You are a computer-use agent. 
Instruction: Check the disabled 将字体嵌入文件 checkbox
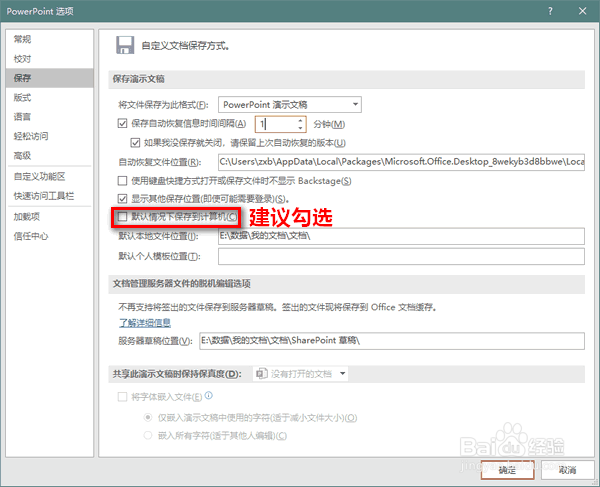point(122,397)
